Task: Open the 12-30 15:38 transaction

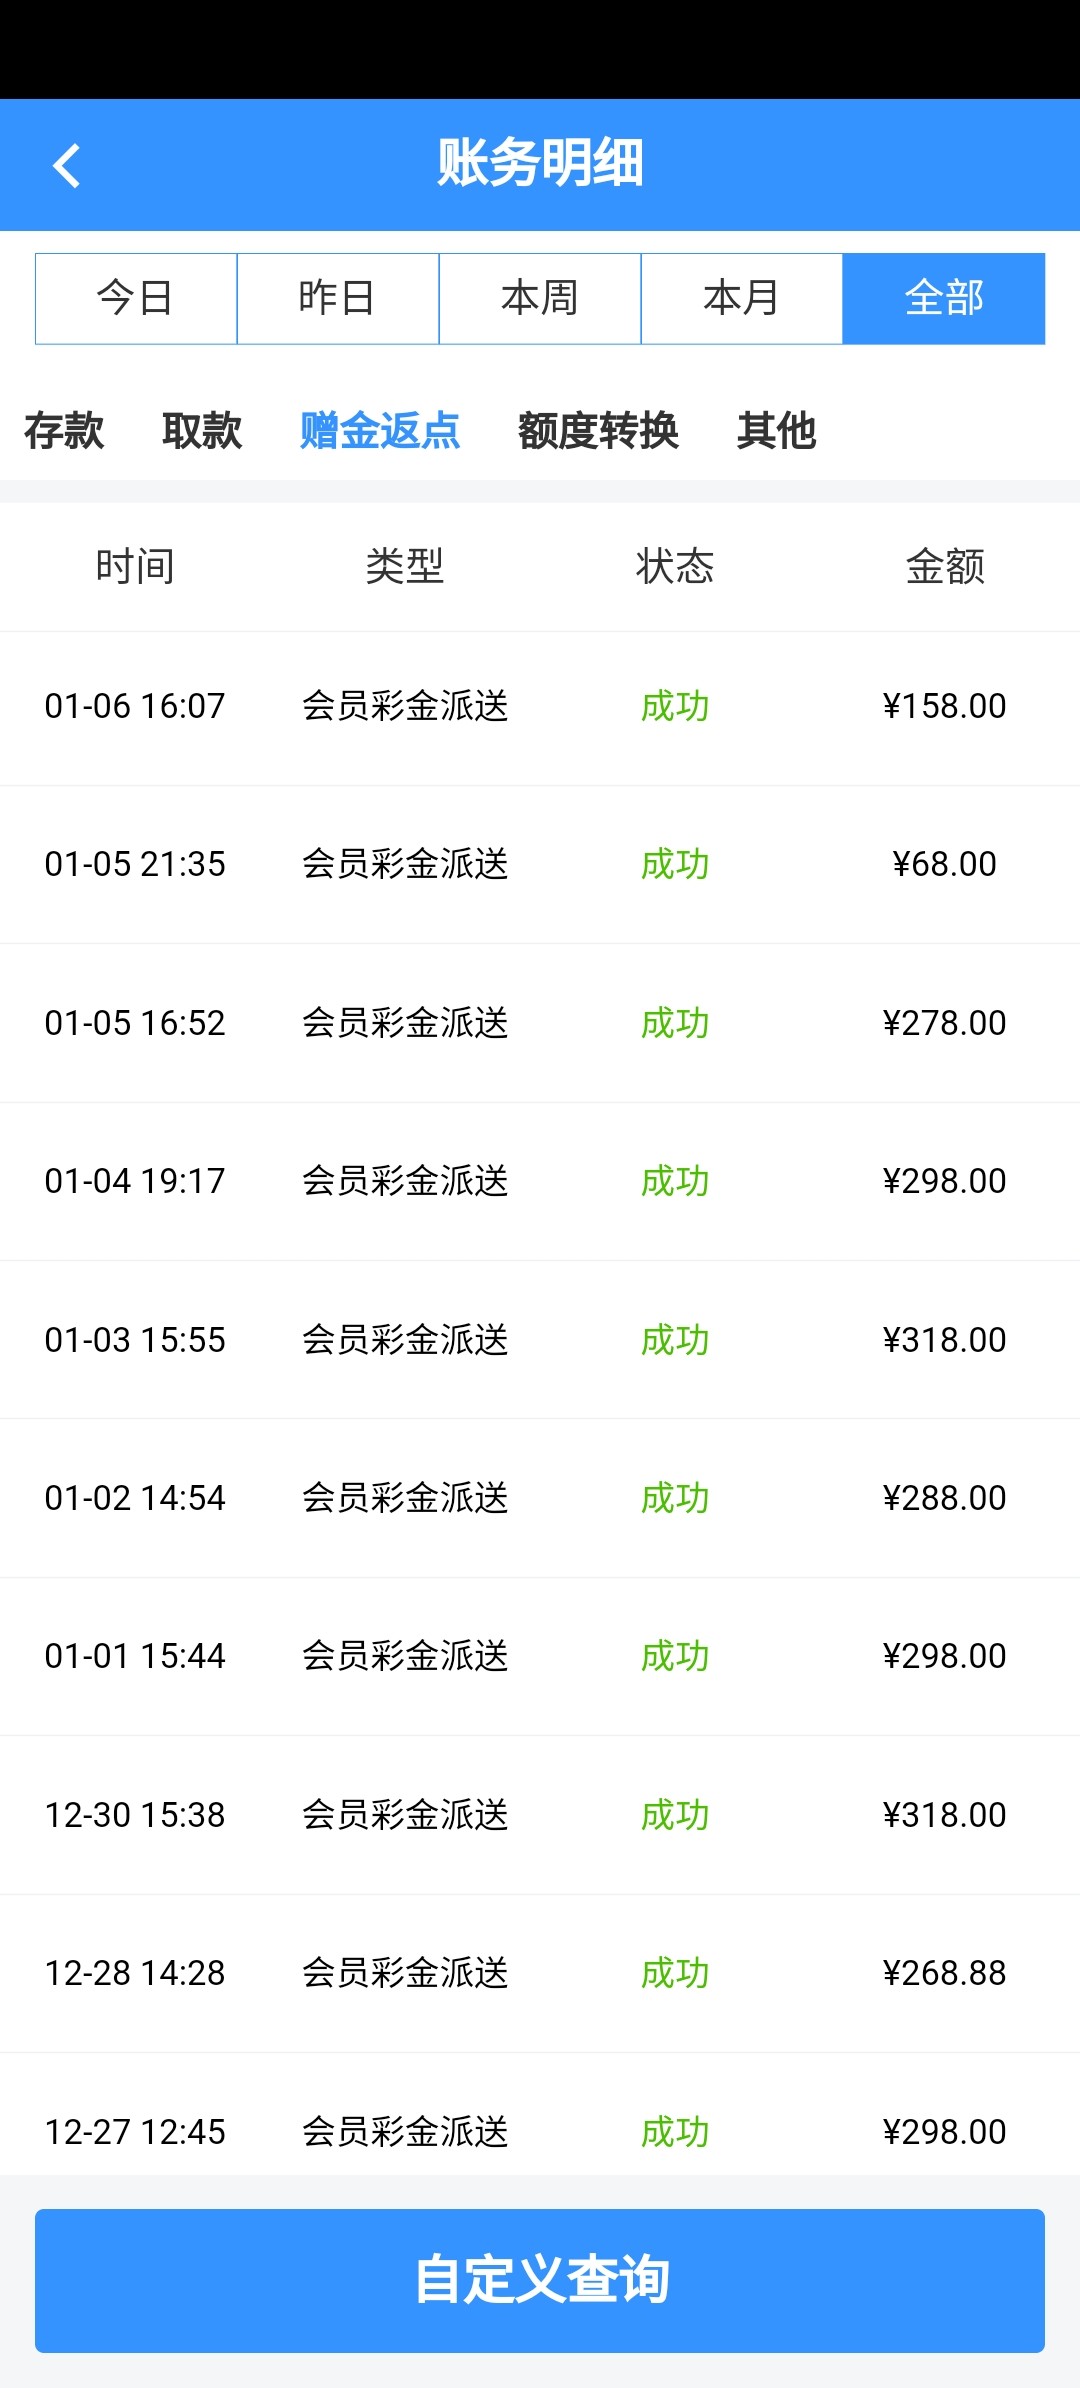Action: pyautogui.click(x=540, y=1815)
